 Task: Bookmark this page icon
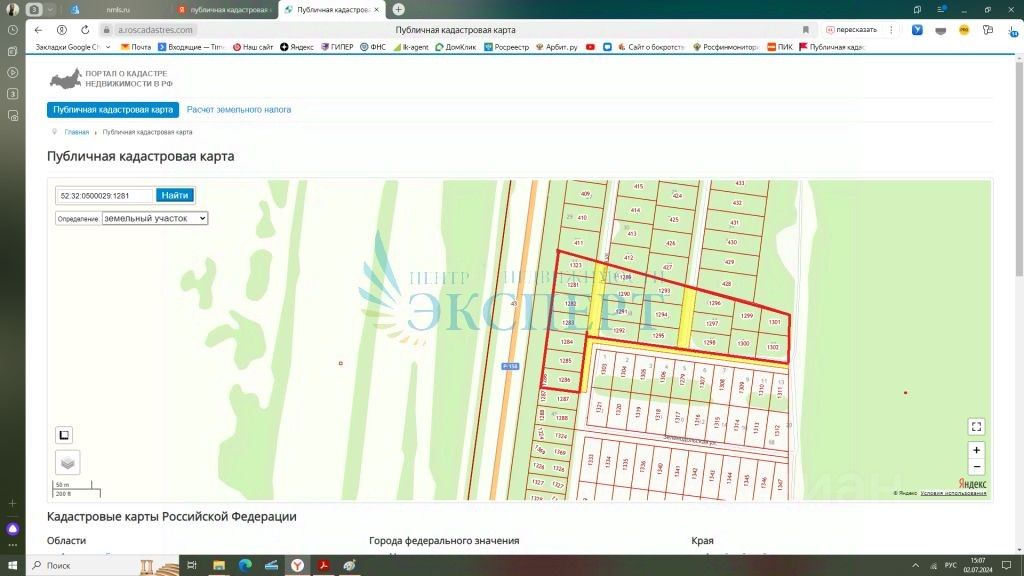tap(805, 30)
